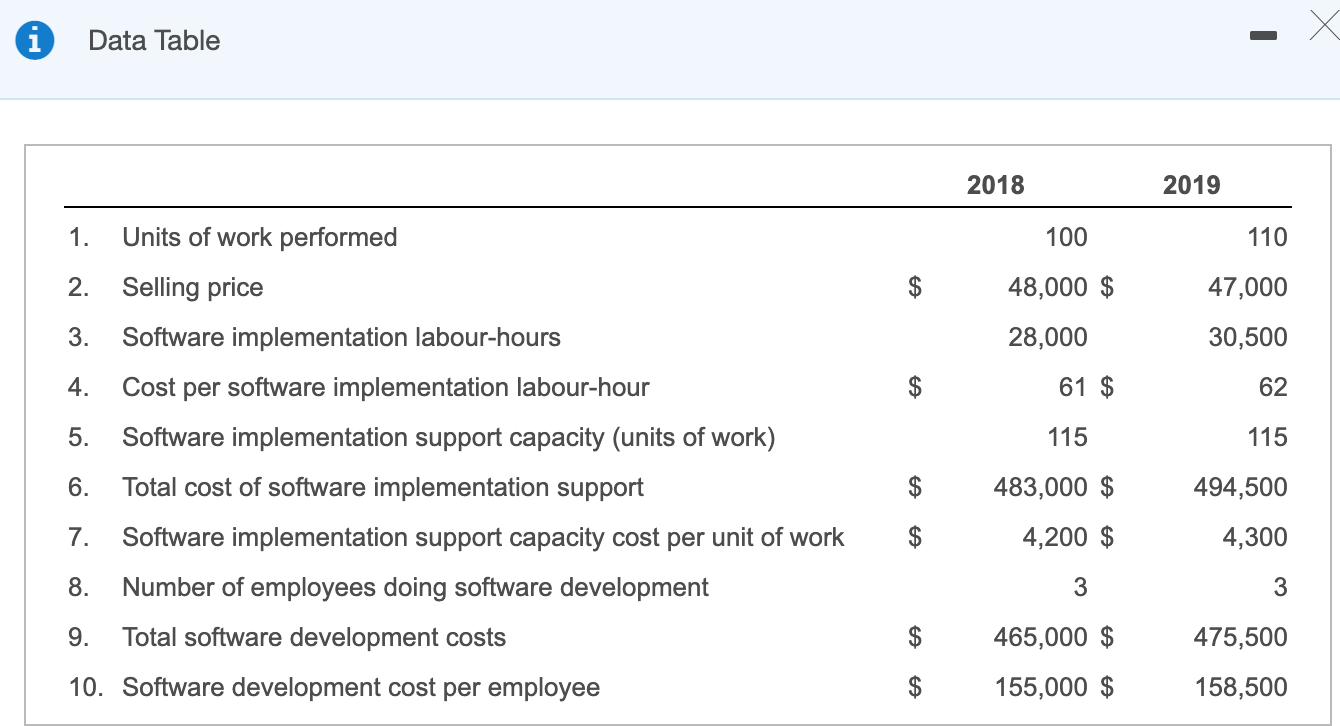This screenshot has width=1340, height=726.
Task: Click 'Total cost of software implementation support' label
Action: pos(383,487)
